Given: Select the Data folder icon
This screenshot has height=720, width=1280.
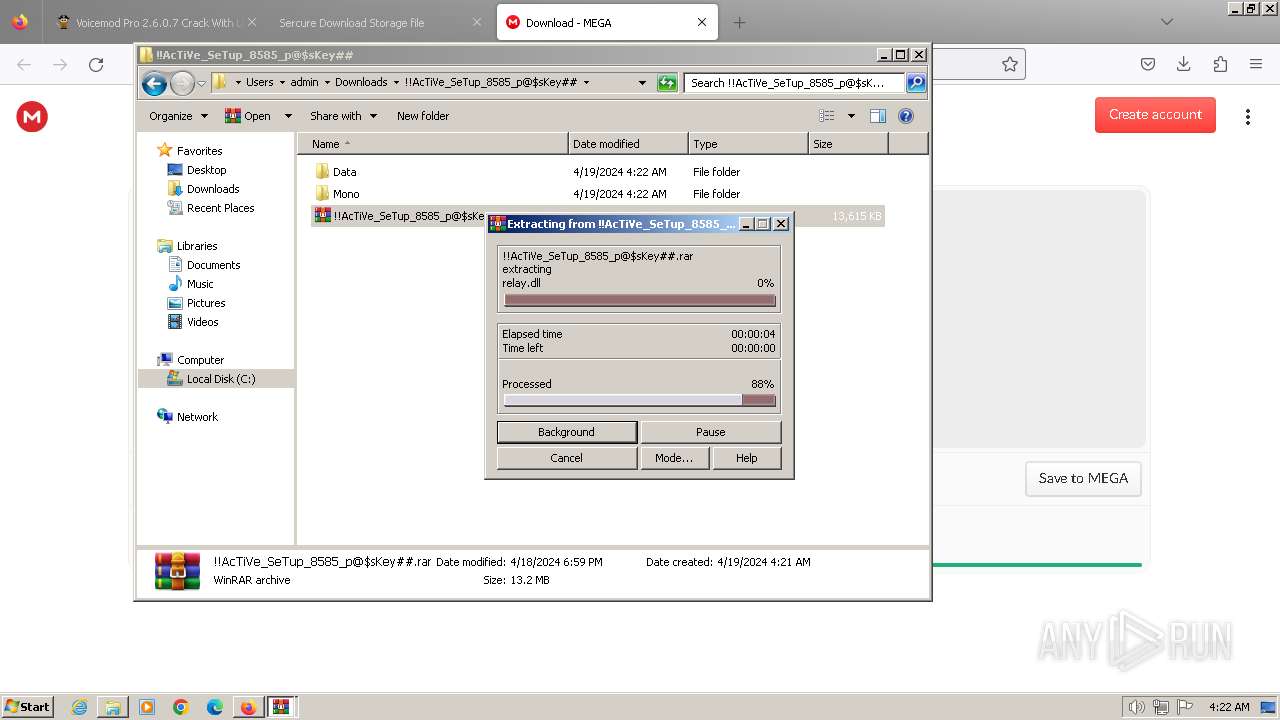Looking at the screenshot, I should pyautogui.click(x=322, y=171).
